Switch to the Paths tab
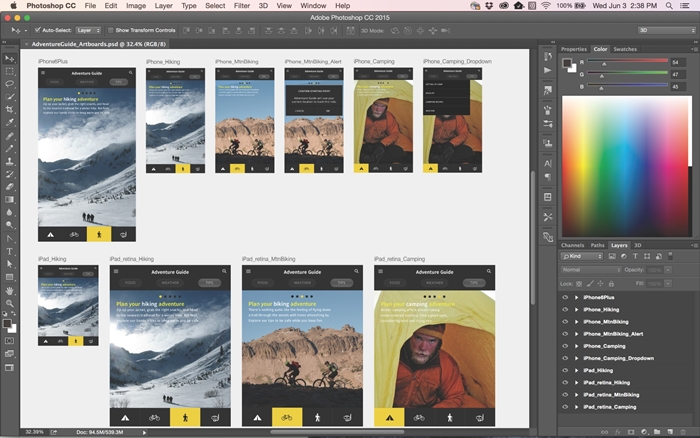 [597, 245]
